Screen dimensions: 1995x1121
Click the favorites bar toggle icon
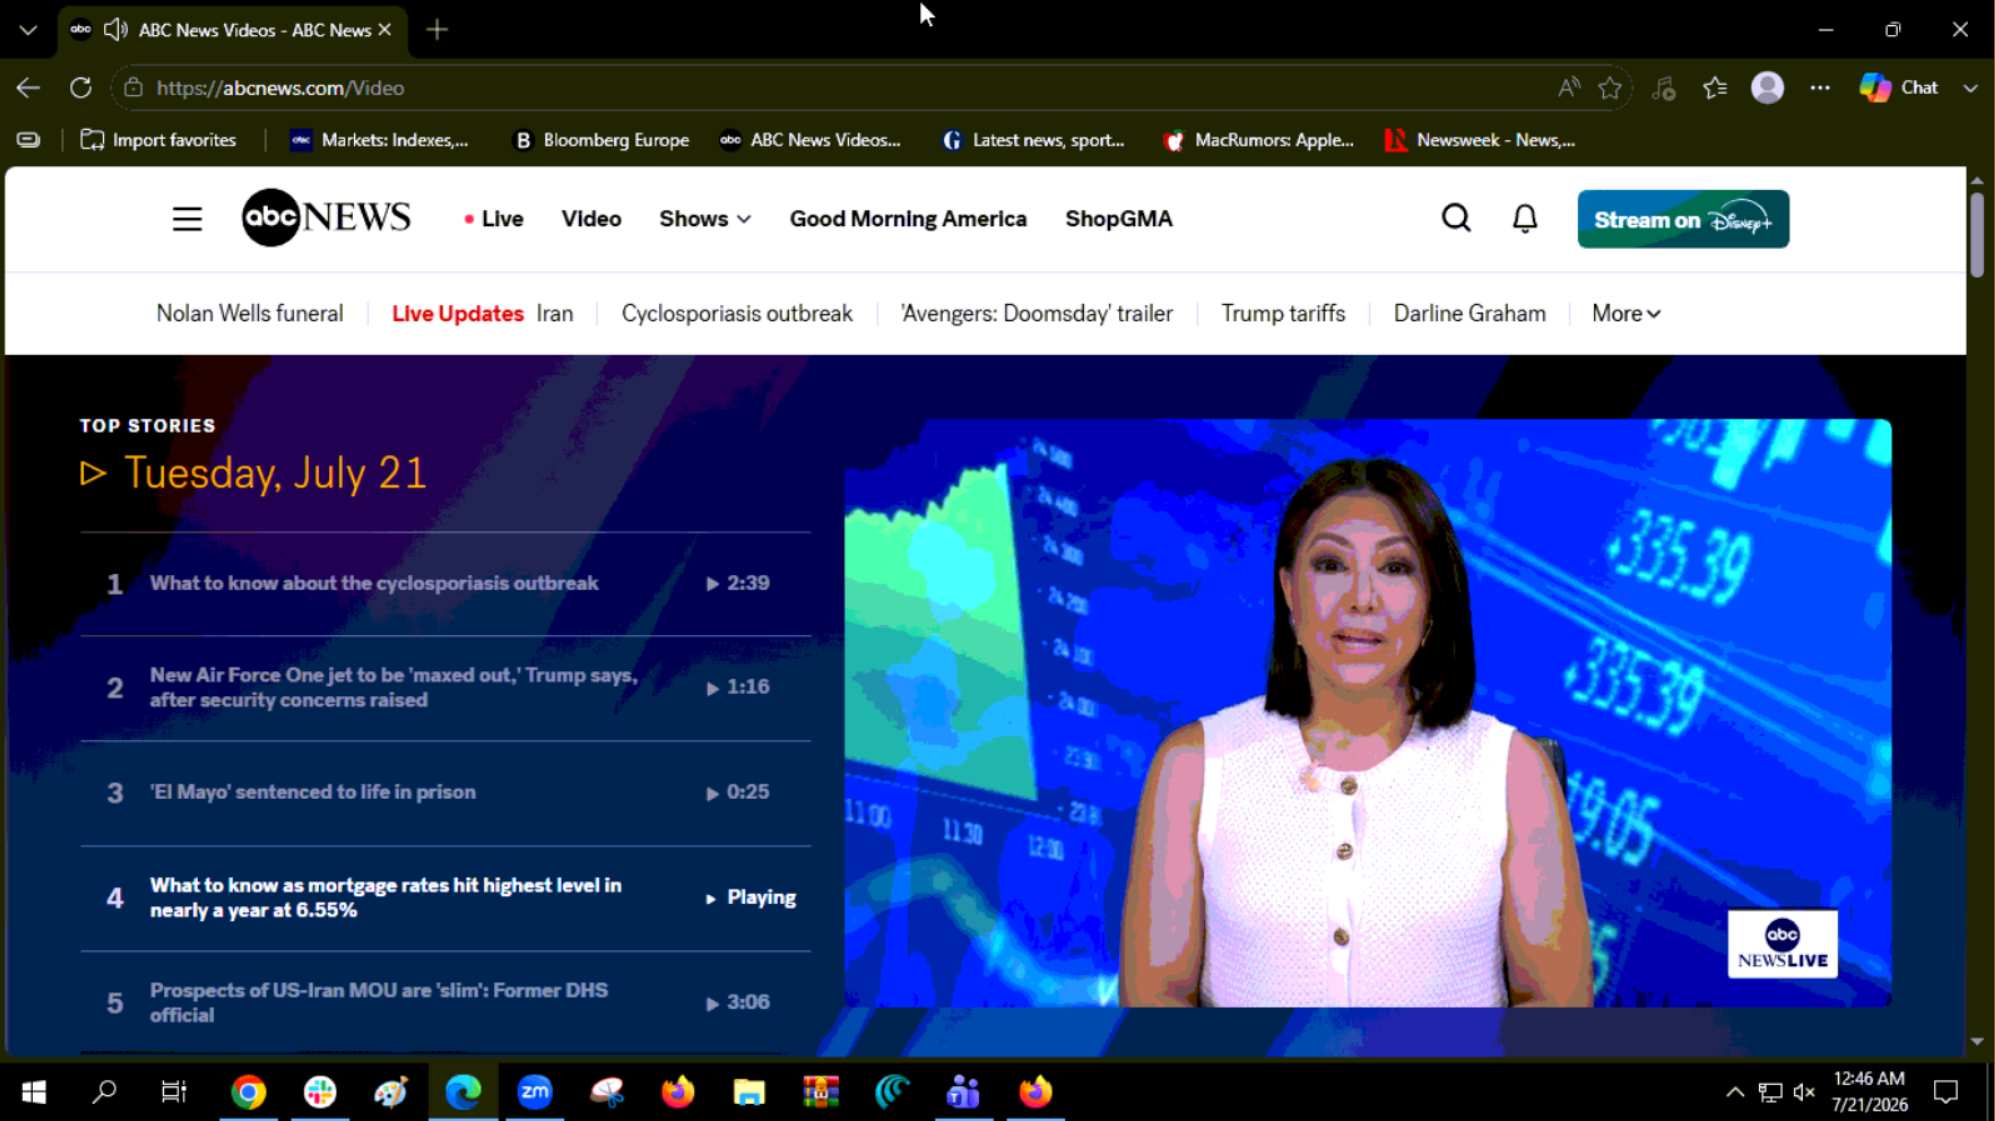(x=29, y=140)
